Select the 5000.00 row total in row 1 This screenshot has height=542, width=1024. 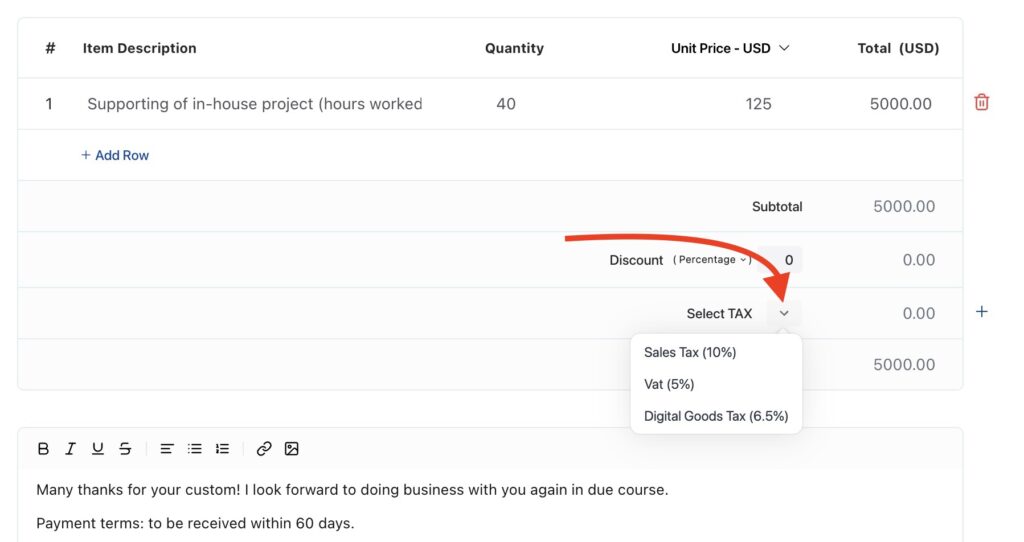click(x=901, y=104)
